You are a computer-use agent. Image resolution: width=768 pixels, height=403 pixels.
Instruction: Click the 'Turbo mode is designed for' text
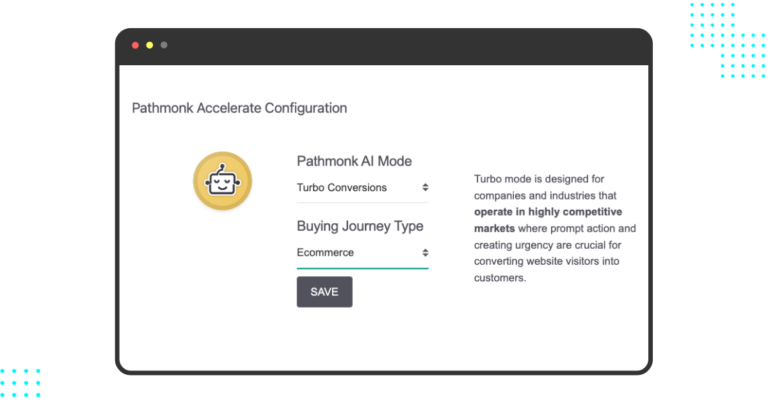[539, 179]
